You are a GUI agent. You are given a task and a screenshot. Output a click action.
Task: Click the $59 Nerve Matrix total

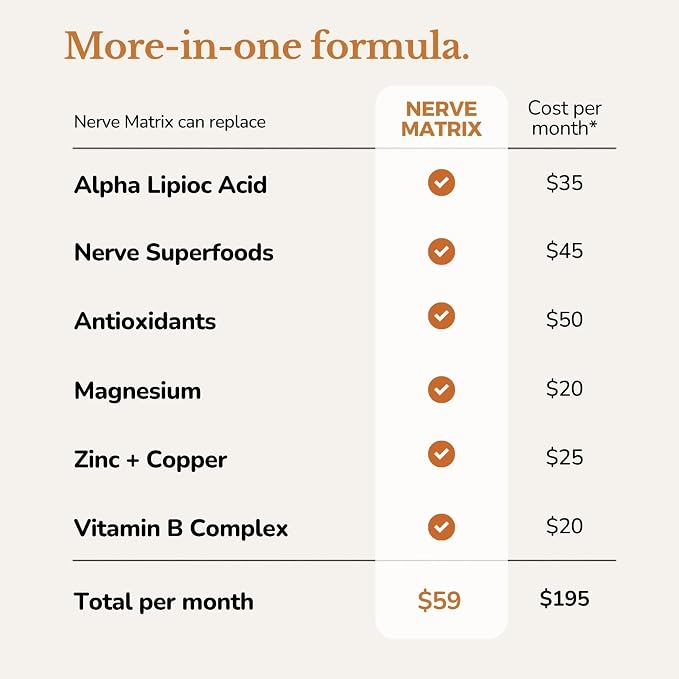tap(439, 600)
